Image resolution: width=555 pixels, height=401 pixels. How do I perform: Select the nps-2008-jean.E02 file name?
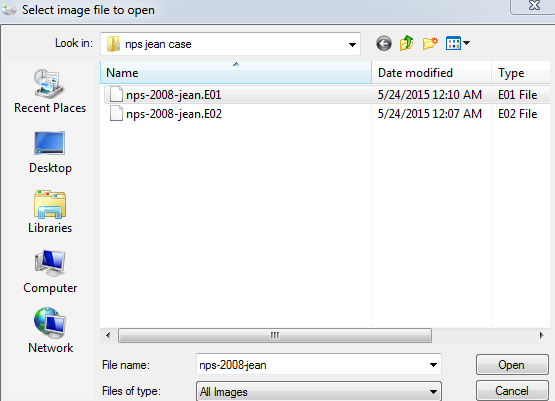(x=174, y=114)
